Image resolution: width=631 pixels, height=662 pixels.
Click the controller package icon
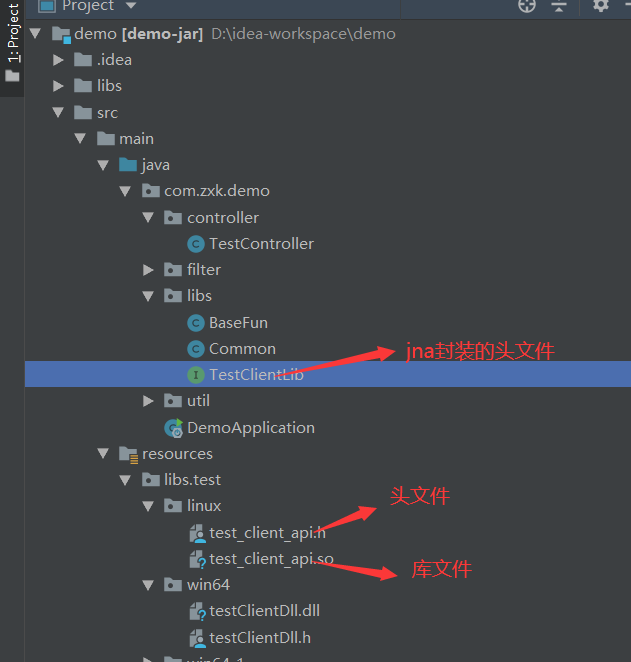point(173,218)
